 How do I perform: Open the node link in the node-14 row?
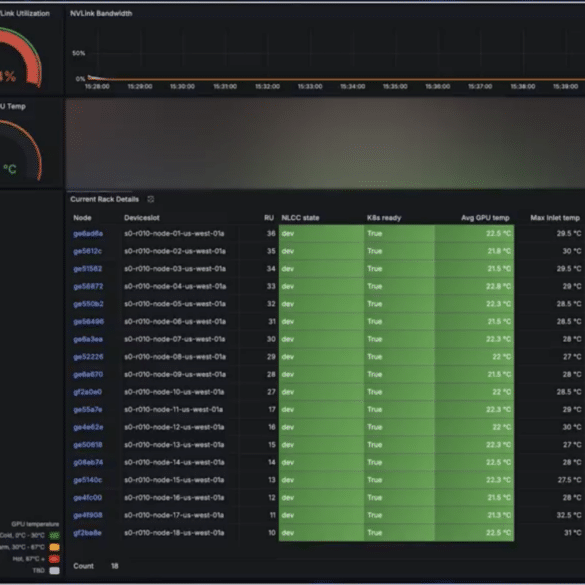(88, 463)
